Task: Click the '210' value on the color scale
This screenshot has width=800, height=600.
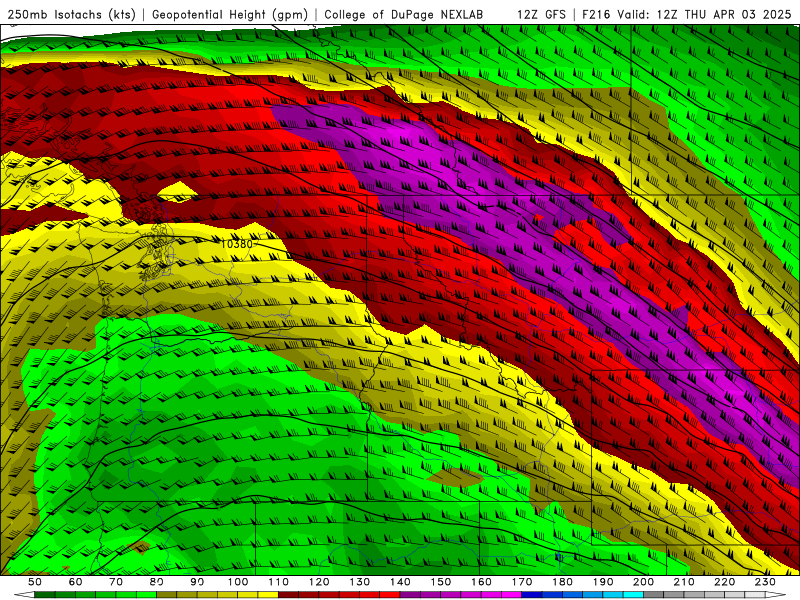Action: tap(684, 582)
